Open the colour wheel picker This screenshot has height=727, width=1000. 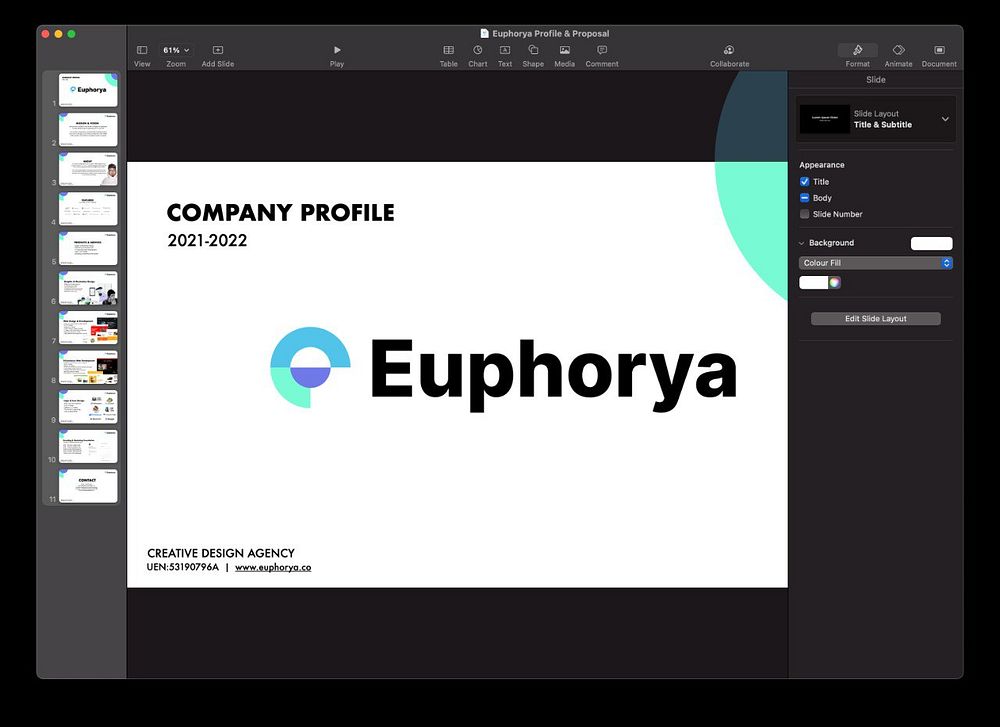click(834, 283)
